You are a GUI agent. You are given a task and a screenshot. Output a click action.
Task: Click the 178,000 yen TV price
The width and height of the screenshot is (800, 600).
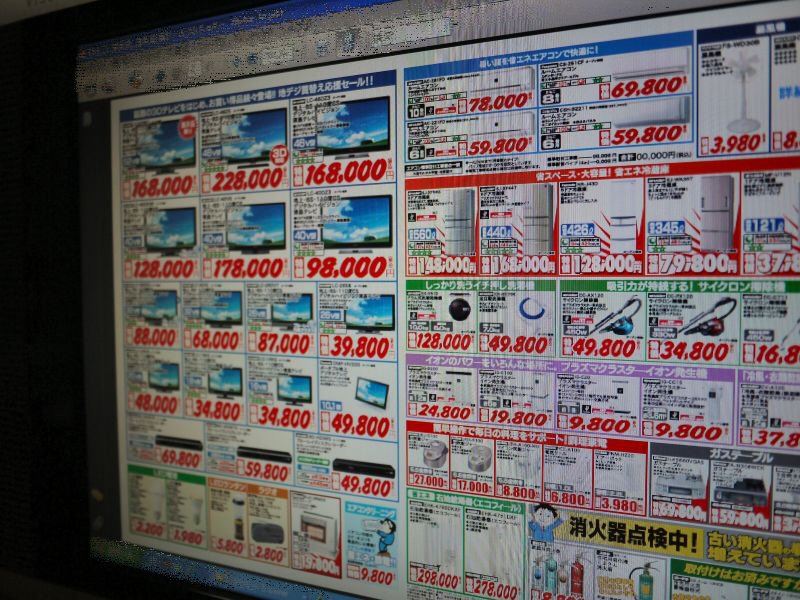click(x=247, y=268)
